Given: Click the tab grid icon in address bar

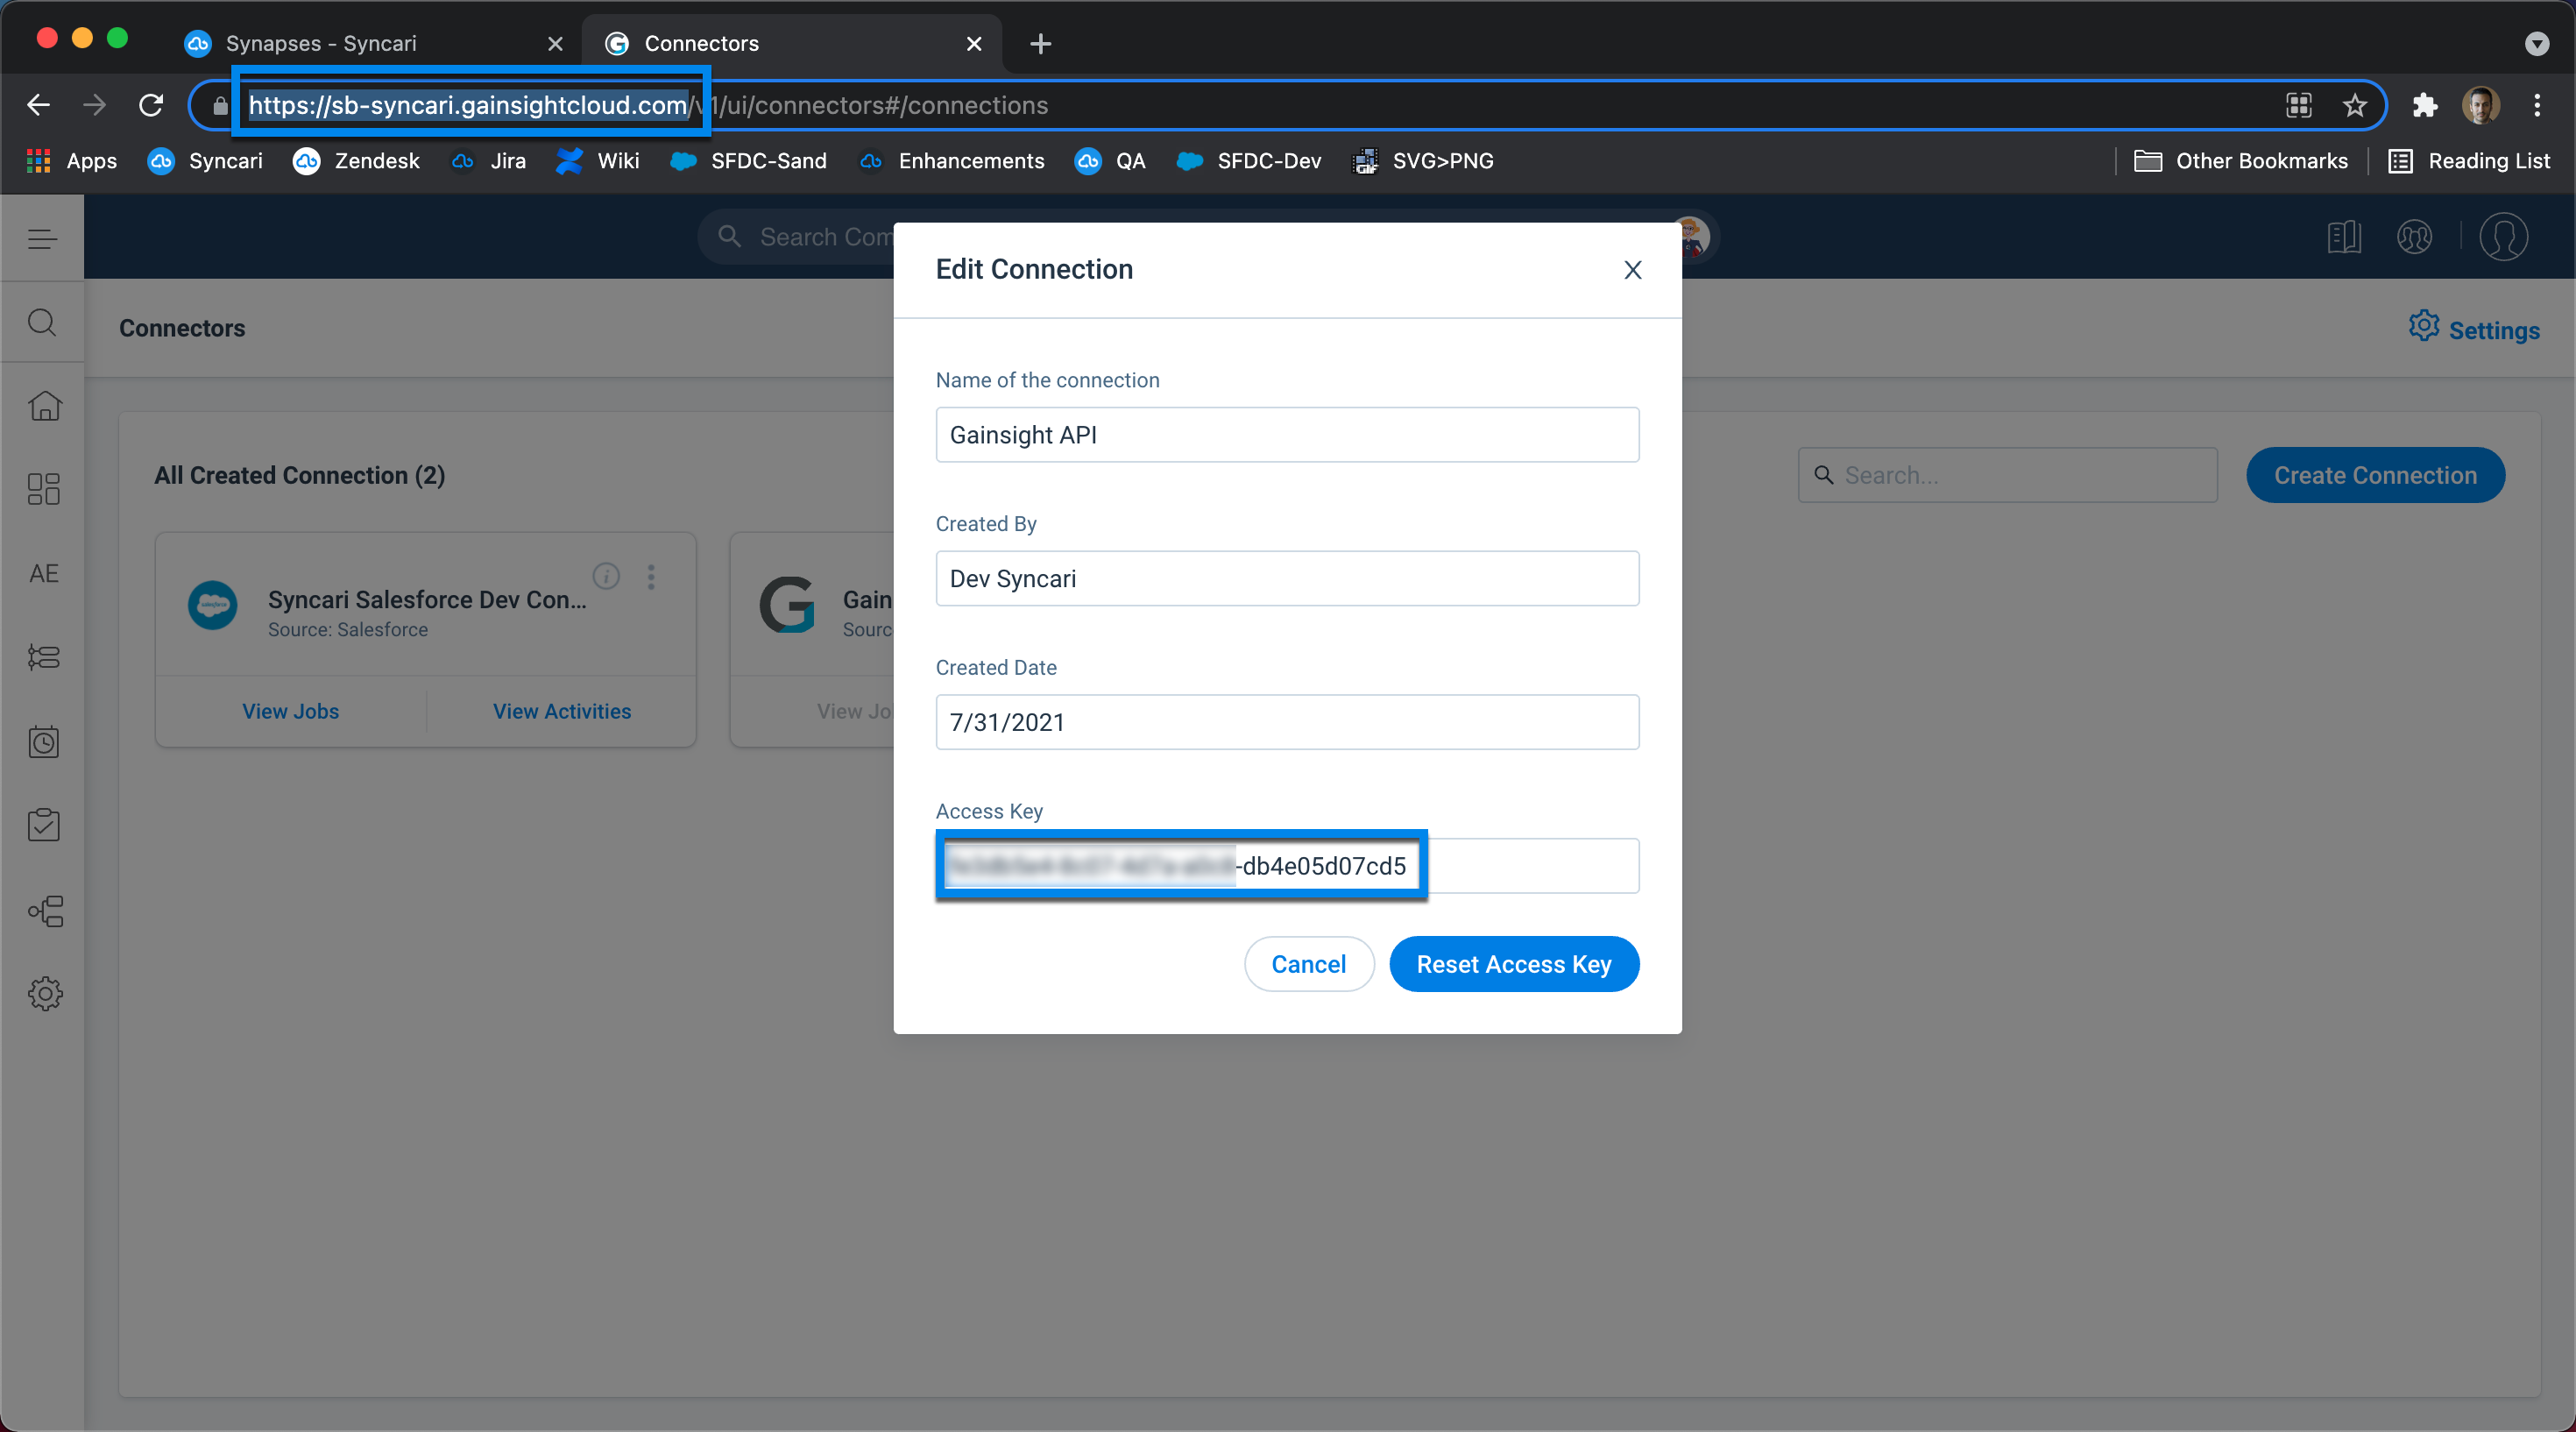Looking at the screenshot, I should (x=2298, y=105).
